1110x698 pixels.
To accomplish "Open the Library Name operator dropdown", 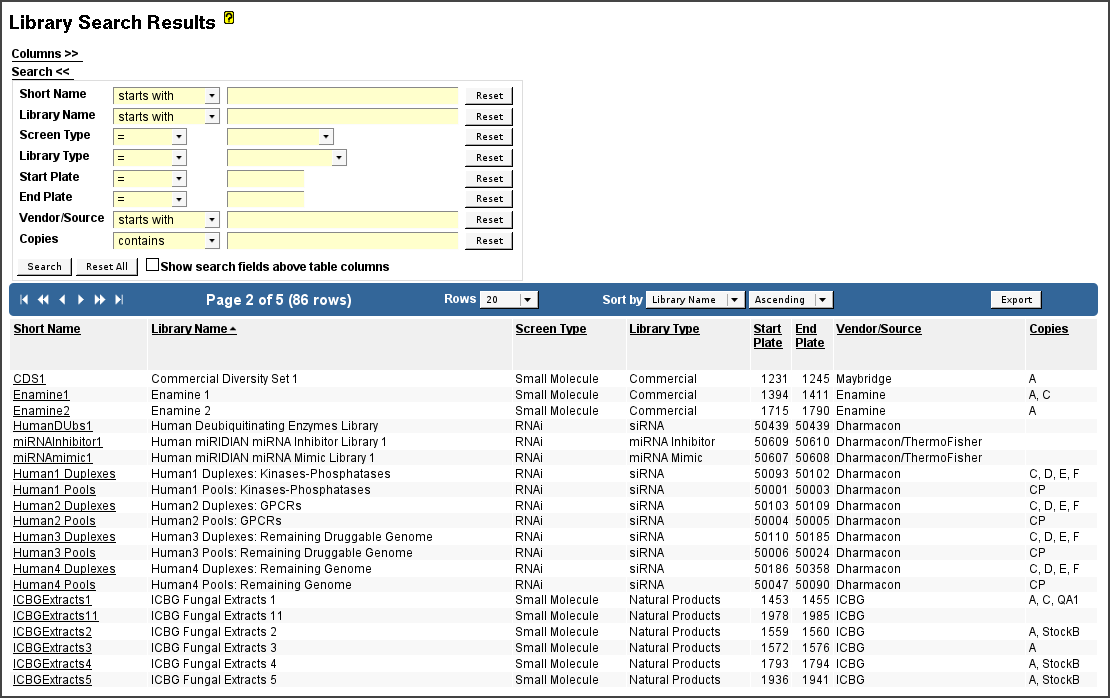I will [166, 116].
